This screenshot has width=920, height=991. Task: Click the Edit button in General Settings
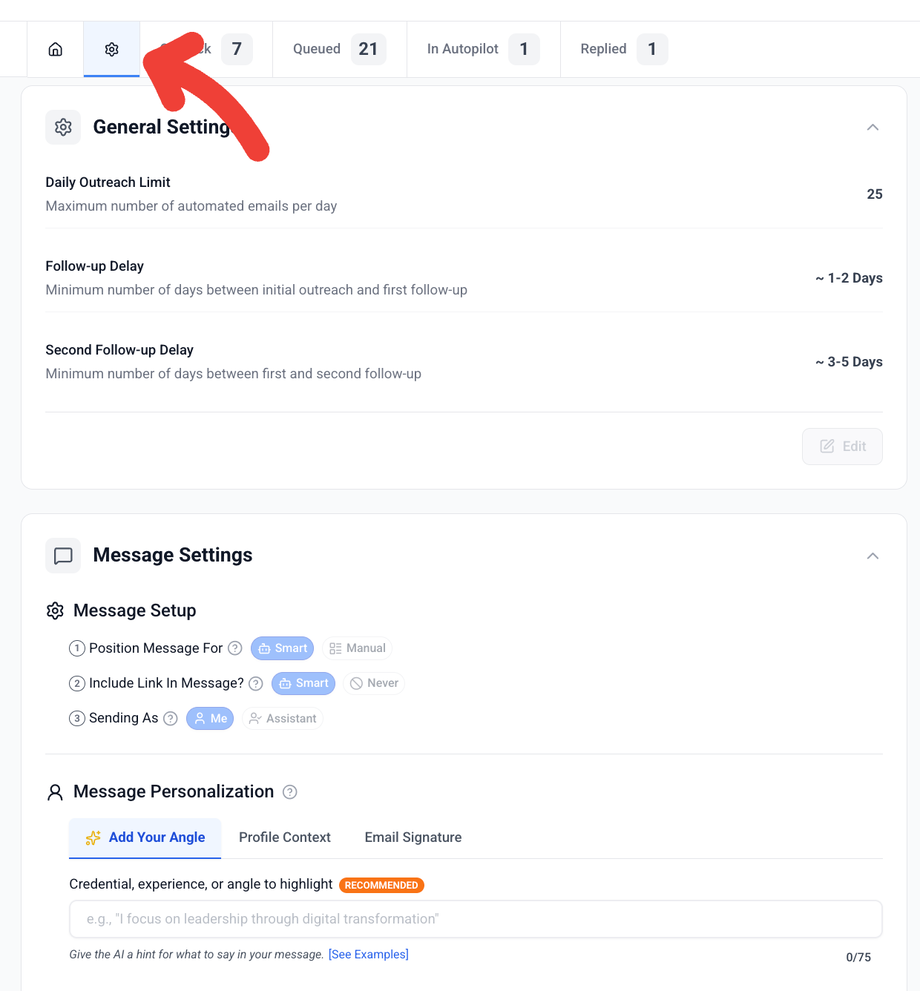[x=842, y=446]
